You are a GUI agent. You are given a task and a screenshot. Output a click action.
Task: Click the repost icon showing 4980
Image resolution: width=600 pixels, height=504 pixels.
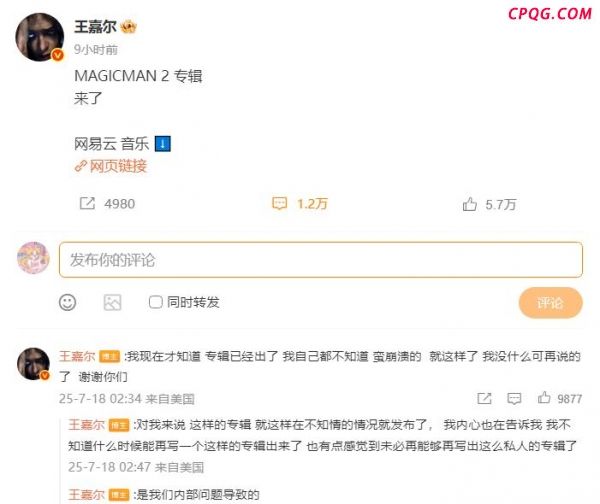pyautogui.click(x=87, y=204)
